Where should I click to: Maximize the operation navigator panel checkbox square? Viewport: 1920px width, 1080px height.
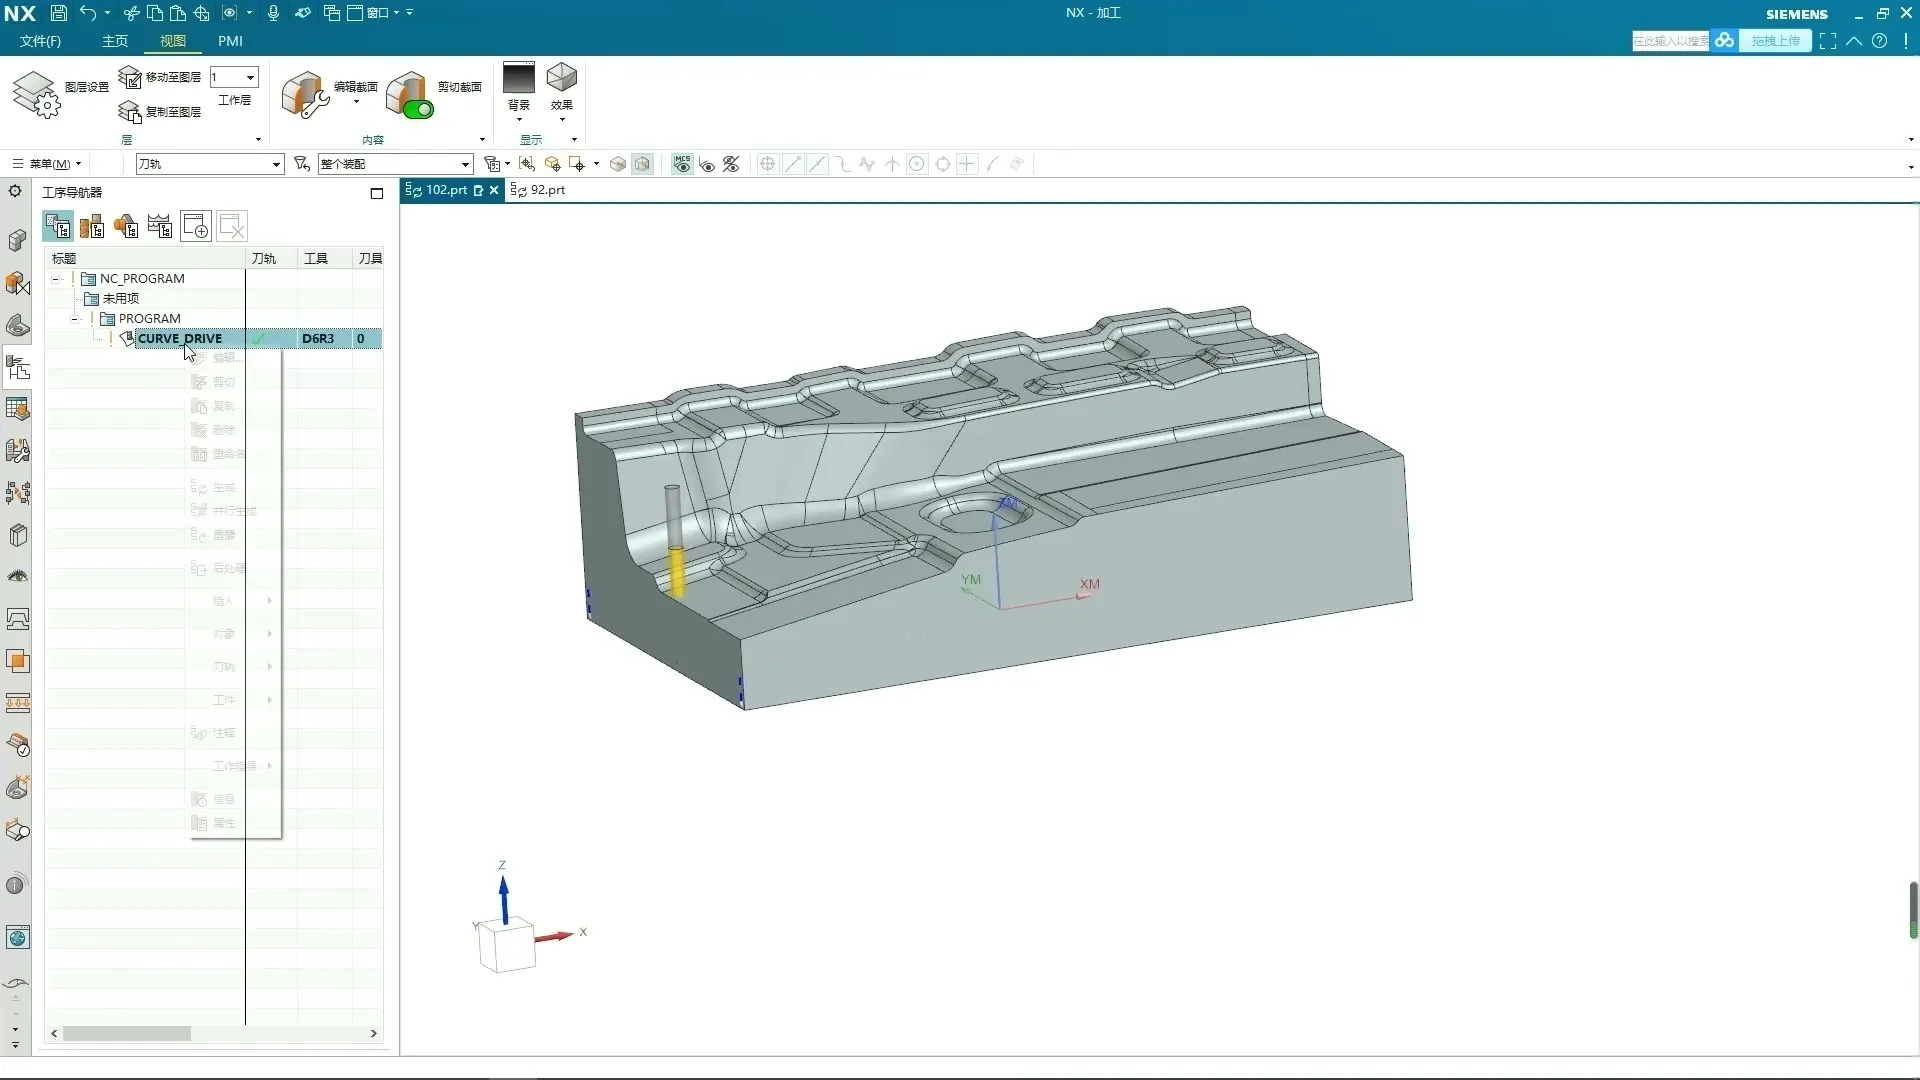point(377,193)
